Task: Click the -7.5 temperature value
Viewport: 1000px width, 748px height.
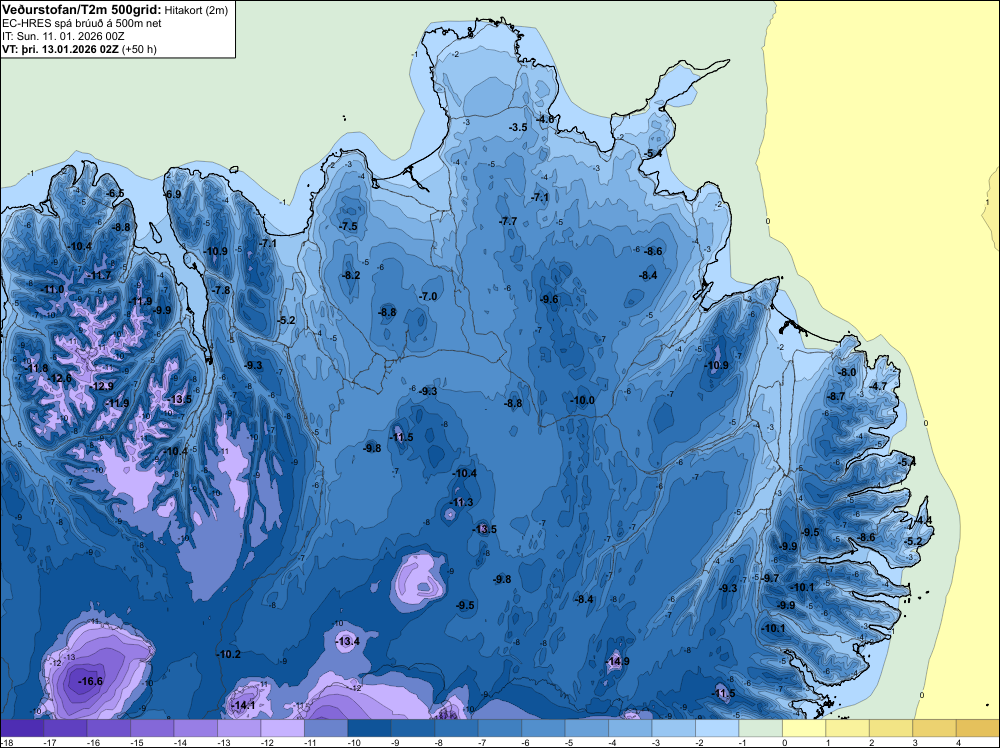Action: [348, 226]
